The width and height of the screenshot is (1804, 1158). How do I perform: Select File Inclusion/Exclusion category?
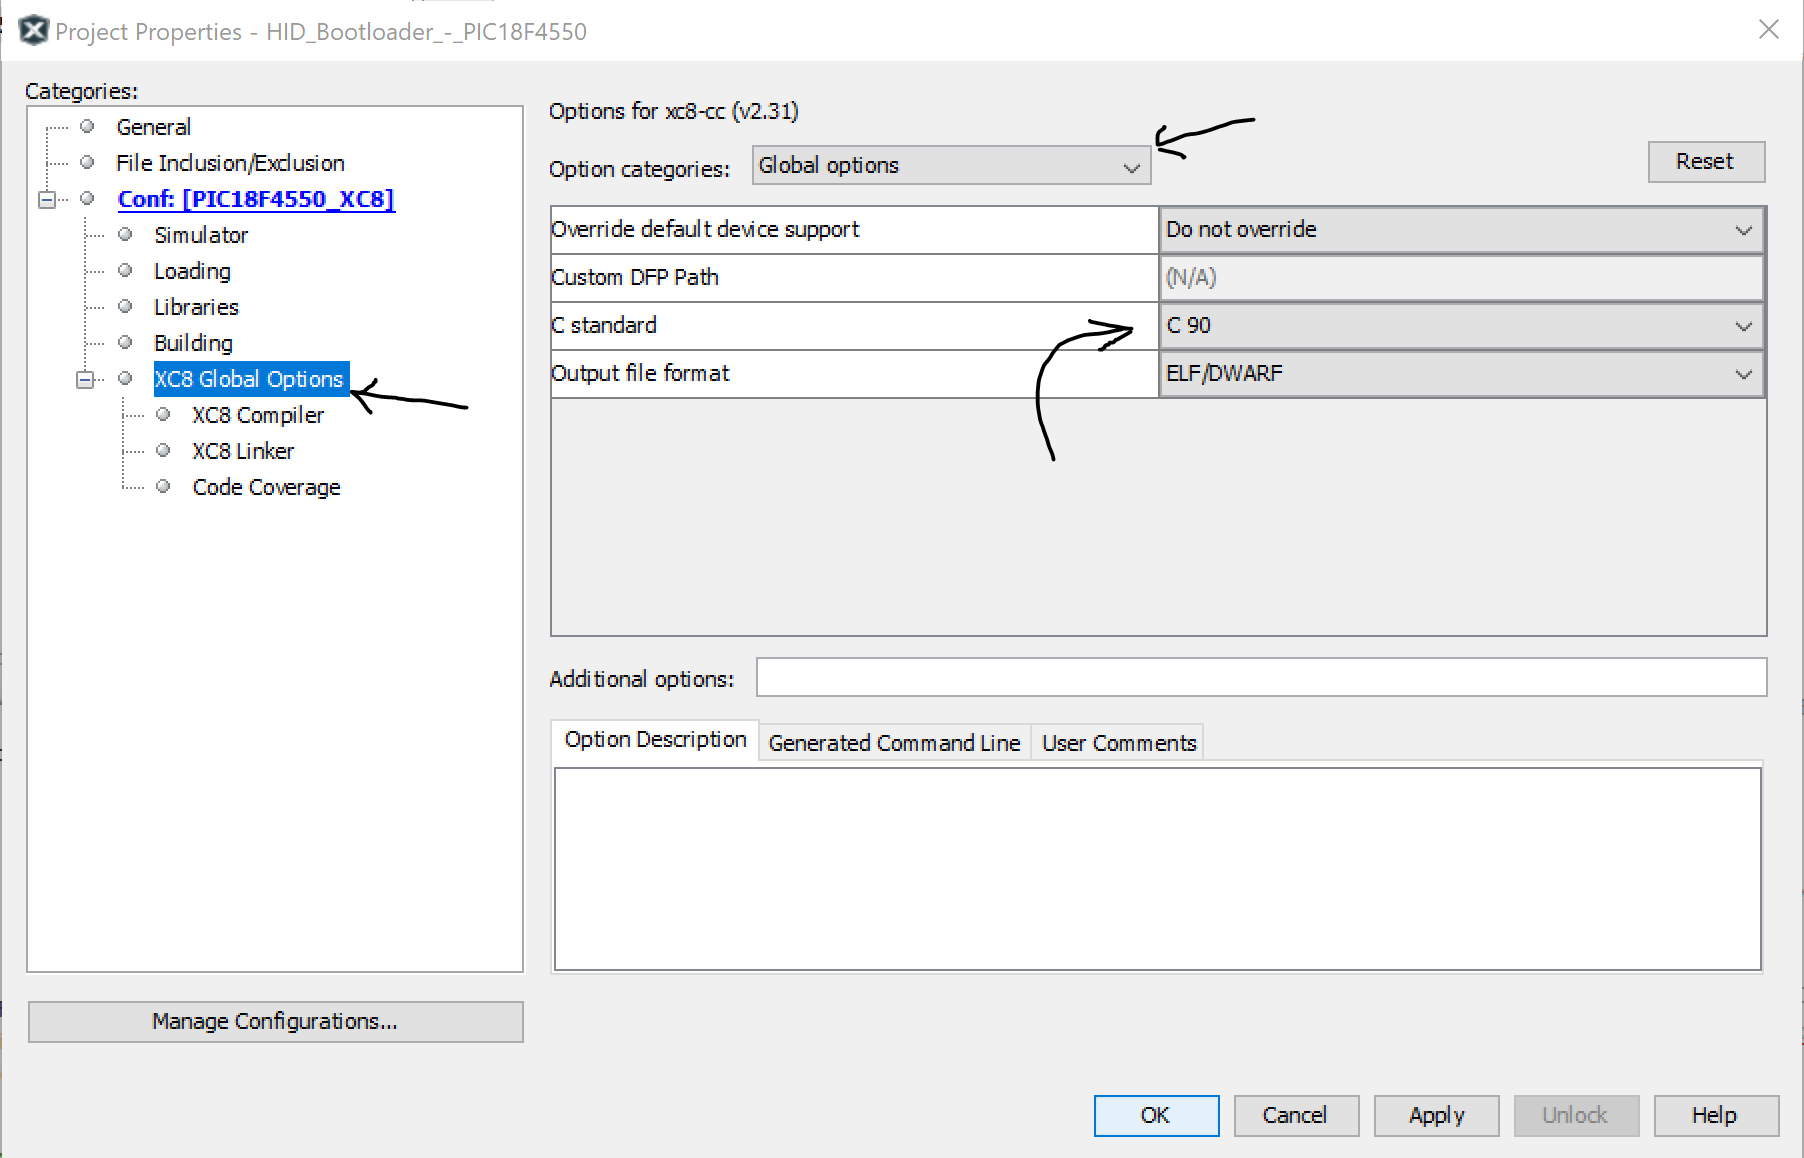pyautogui.click(x=230, y=163)
